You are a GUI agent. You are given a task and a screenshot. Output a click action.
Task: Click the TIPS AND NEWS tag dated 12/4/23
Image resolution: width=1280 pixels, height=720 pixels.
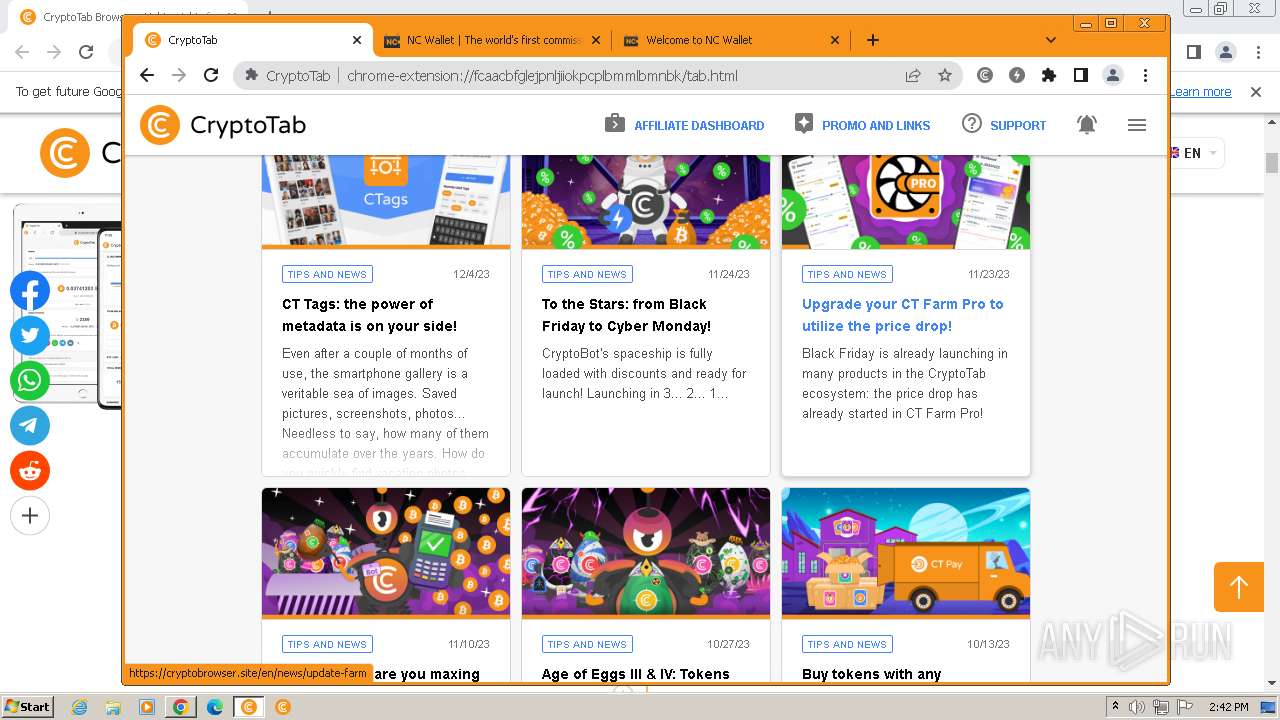click(327, 274)
